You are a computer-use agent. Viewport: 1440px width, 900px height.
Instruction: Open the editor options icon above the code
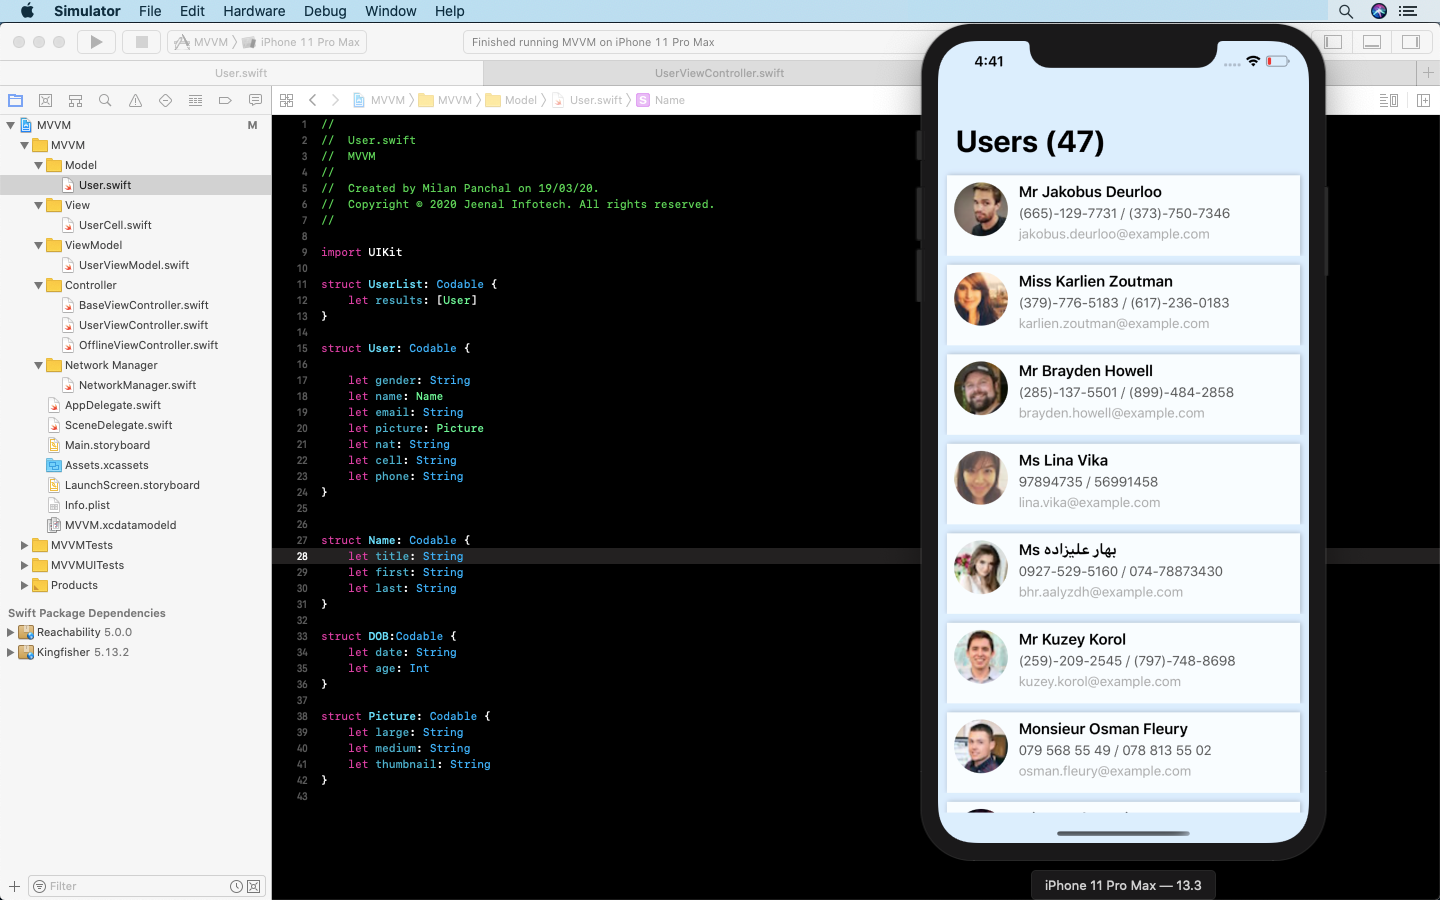287,100
